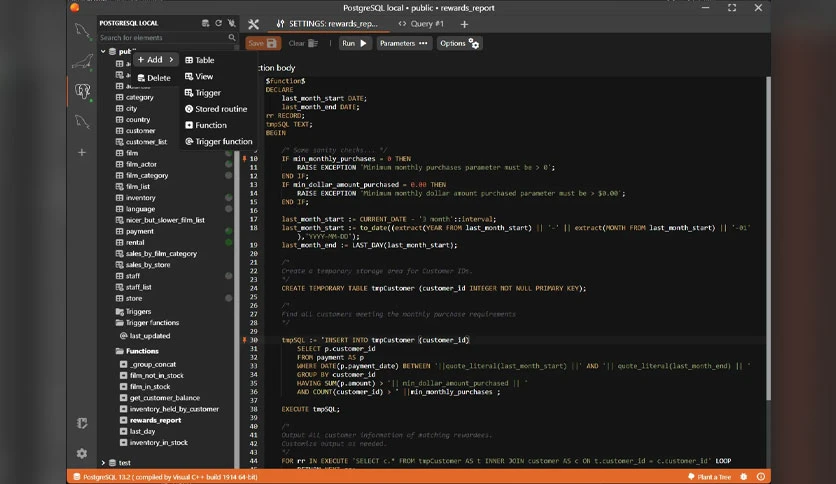Screen dimensions: 836x484
Task: Click the PostgreSQL 13.2 version text
Action: point(171,477)
